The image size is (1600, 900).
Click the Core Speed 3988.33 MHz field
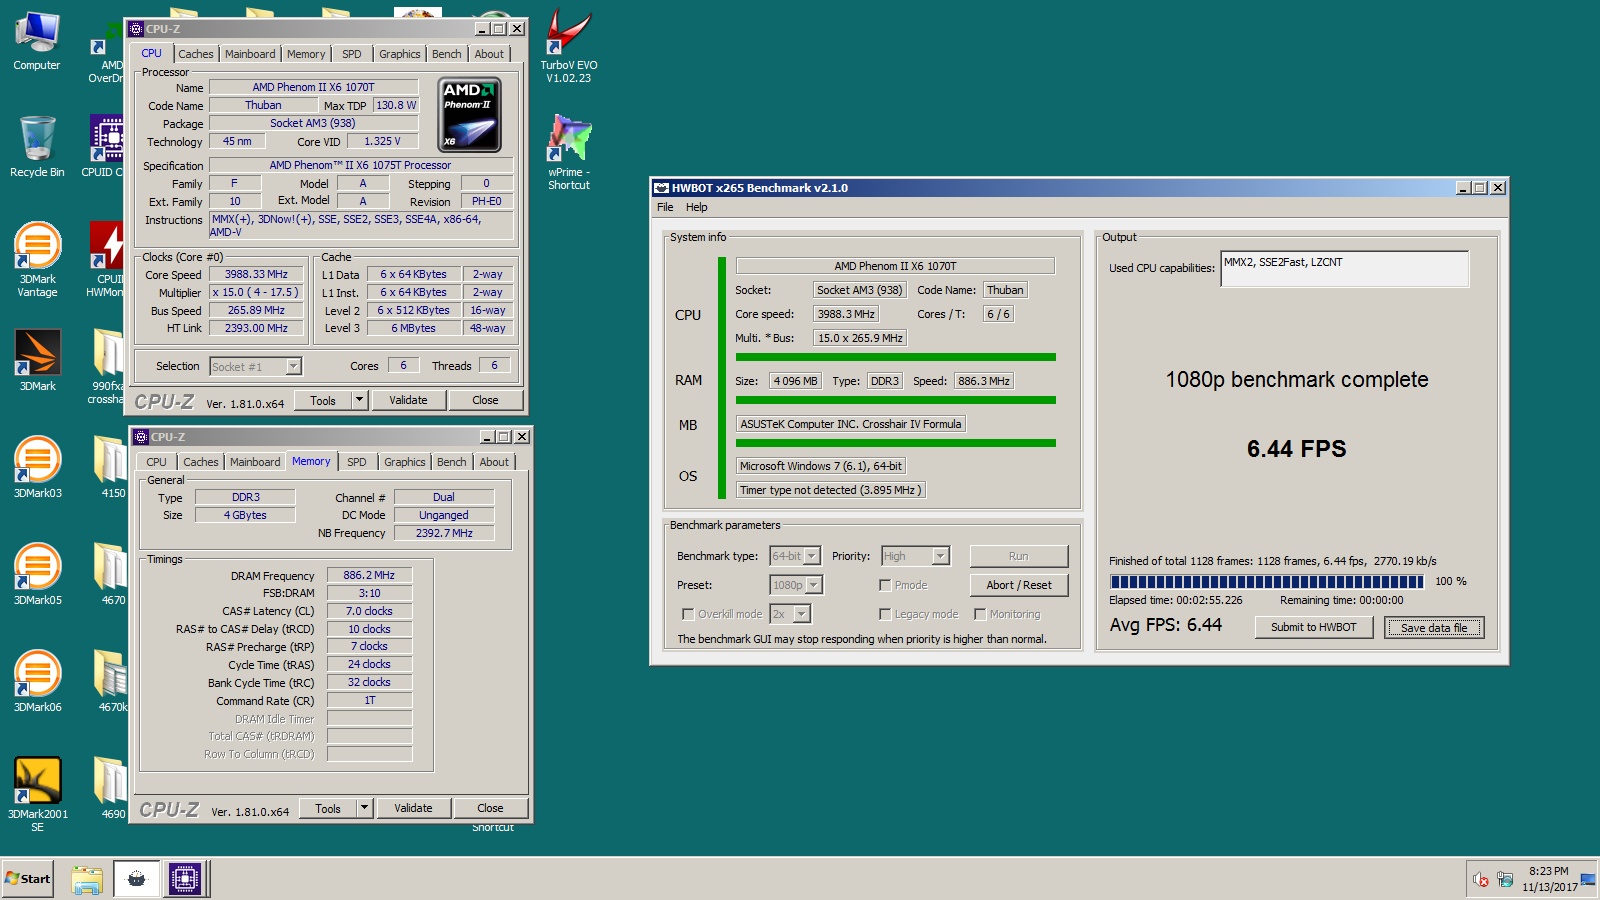[256, 274]
